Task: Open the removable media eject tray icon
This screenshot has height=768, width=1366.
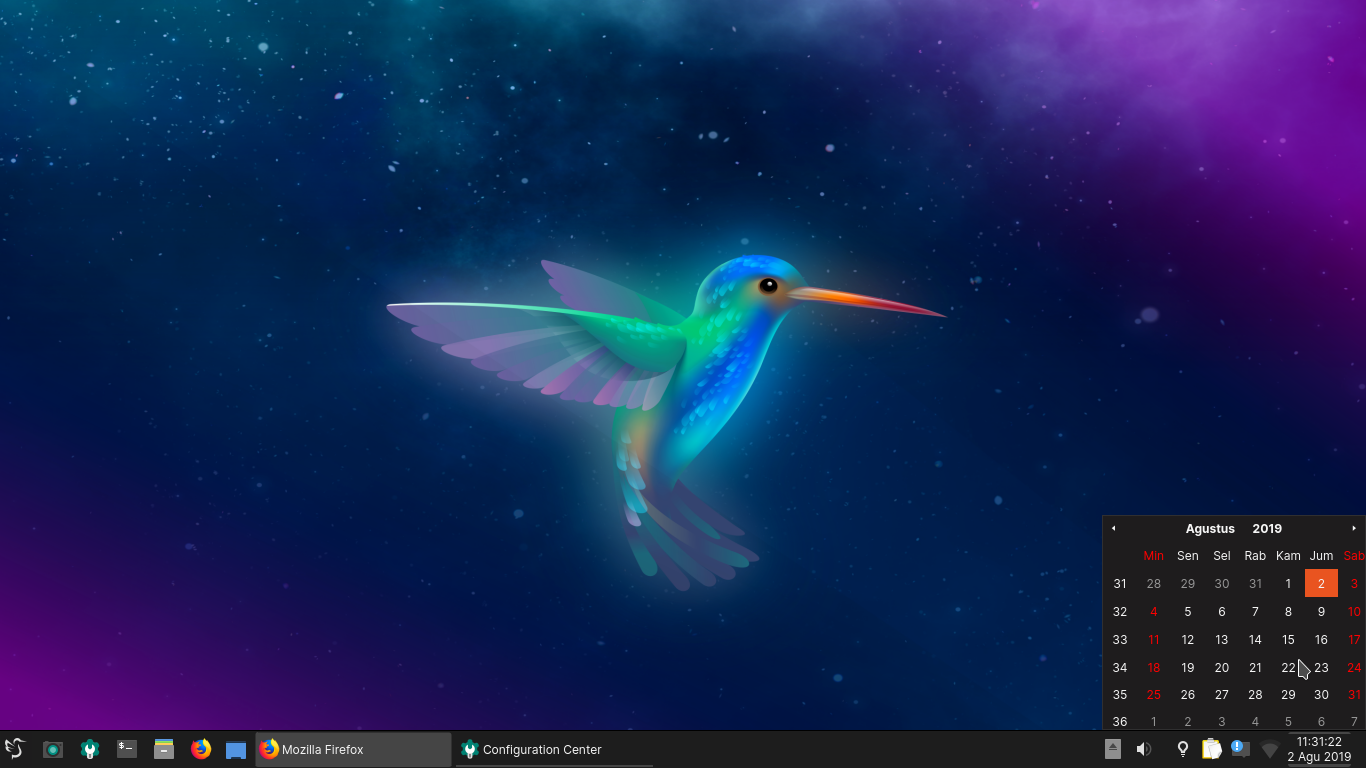Action: point(1113,749)
